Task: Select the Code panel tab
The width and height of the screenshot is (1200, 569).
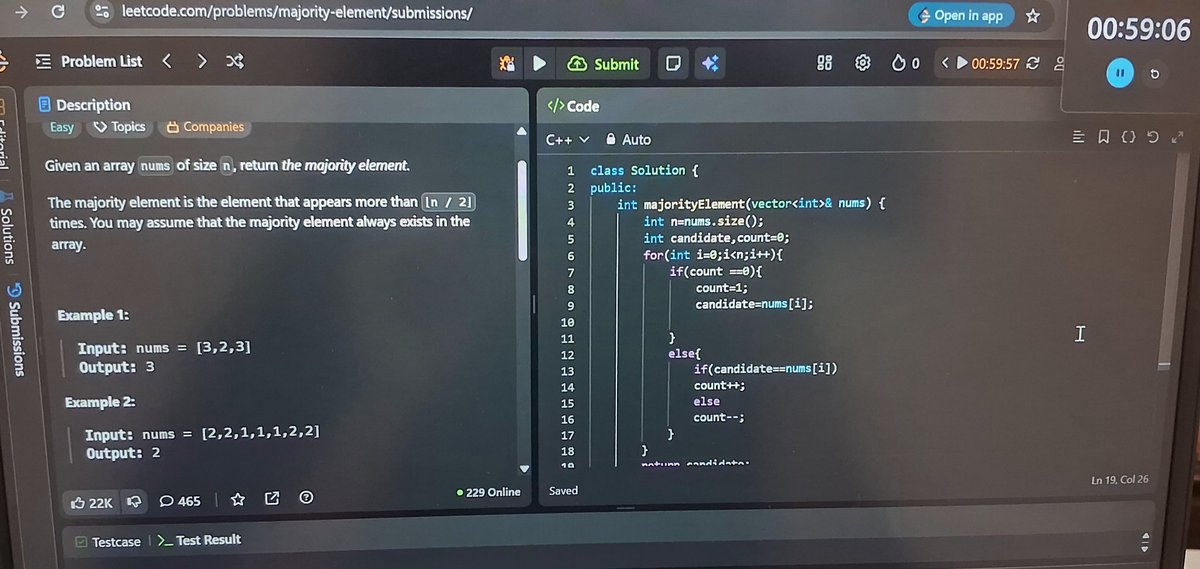Action: (x=573, y=106)
